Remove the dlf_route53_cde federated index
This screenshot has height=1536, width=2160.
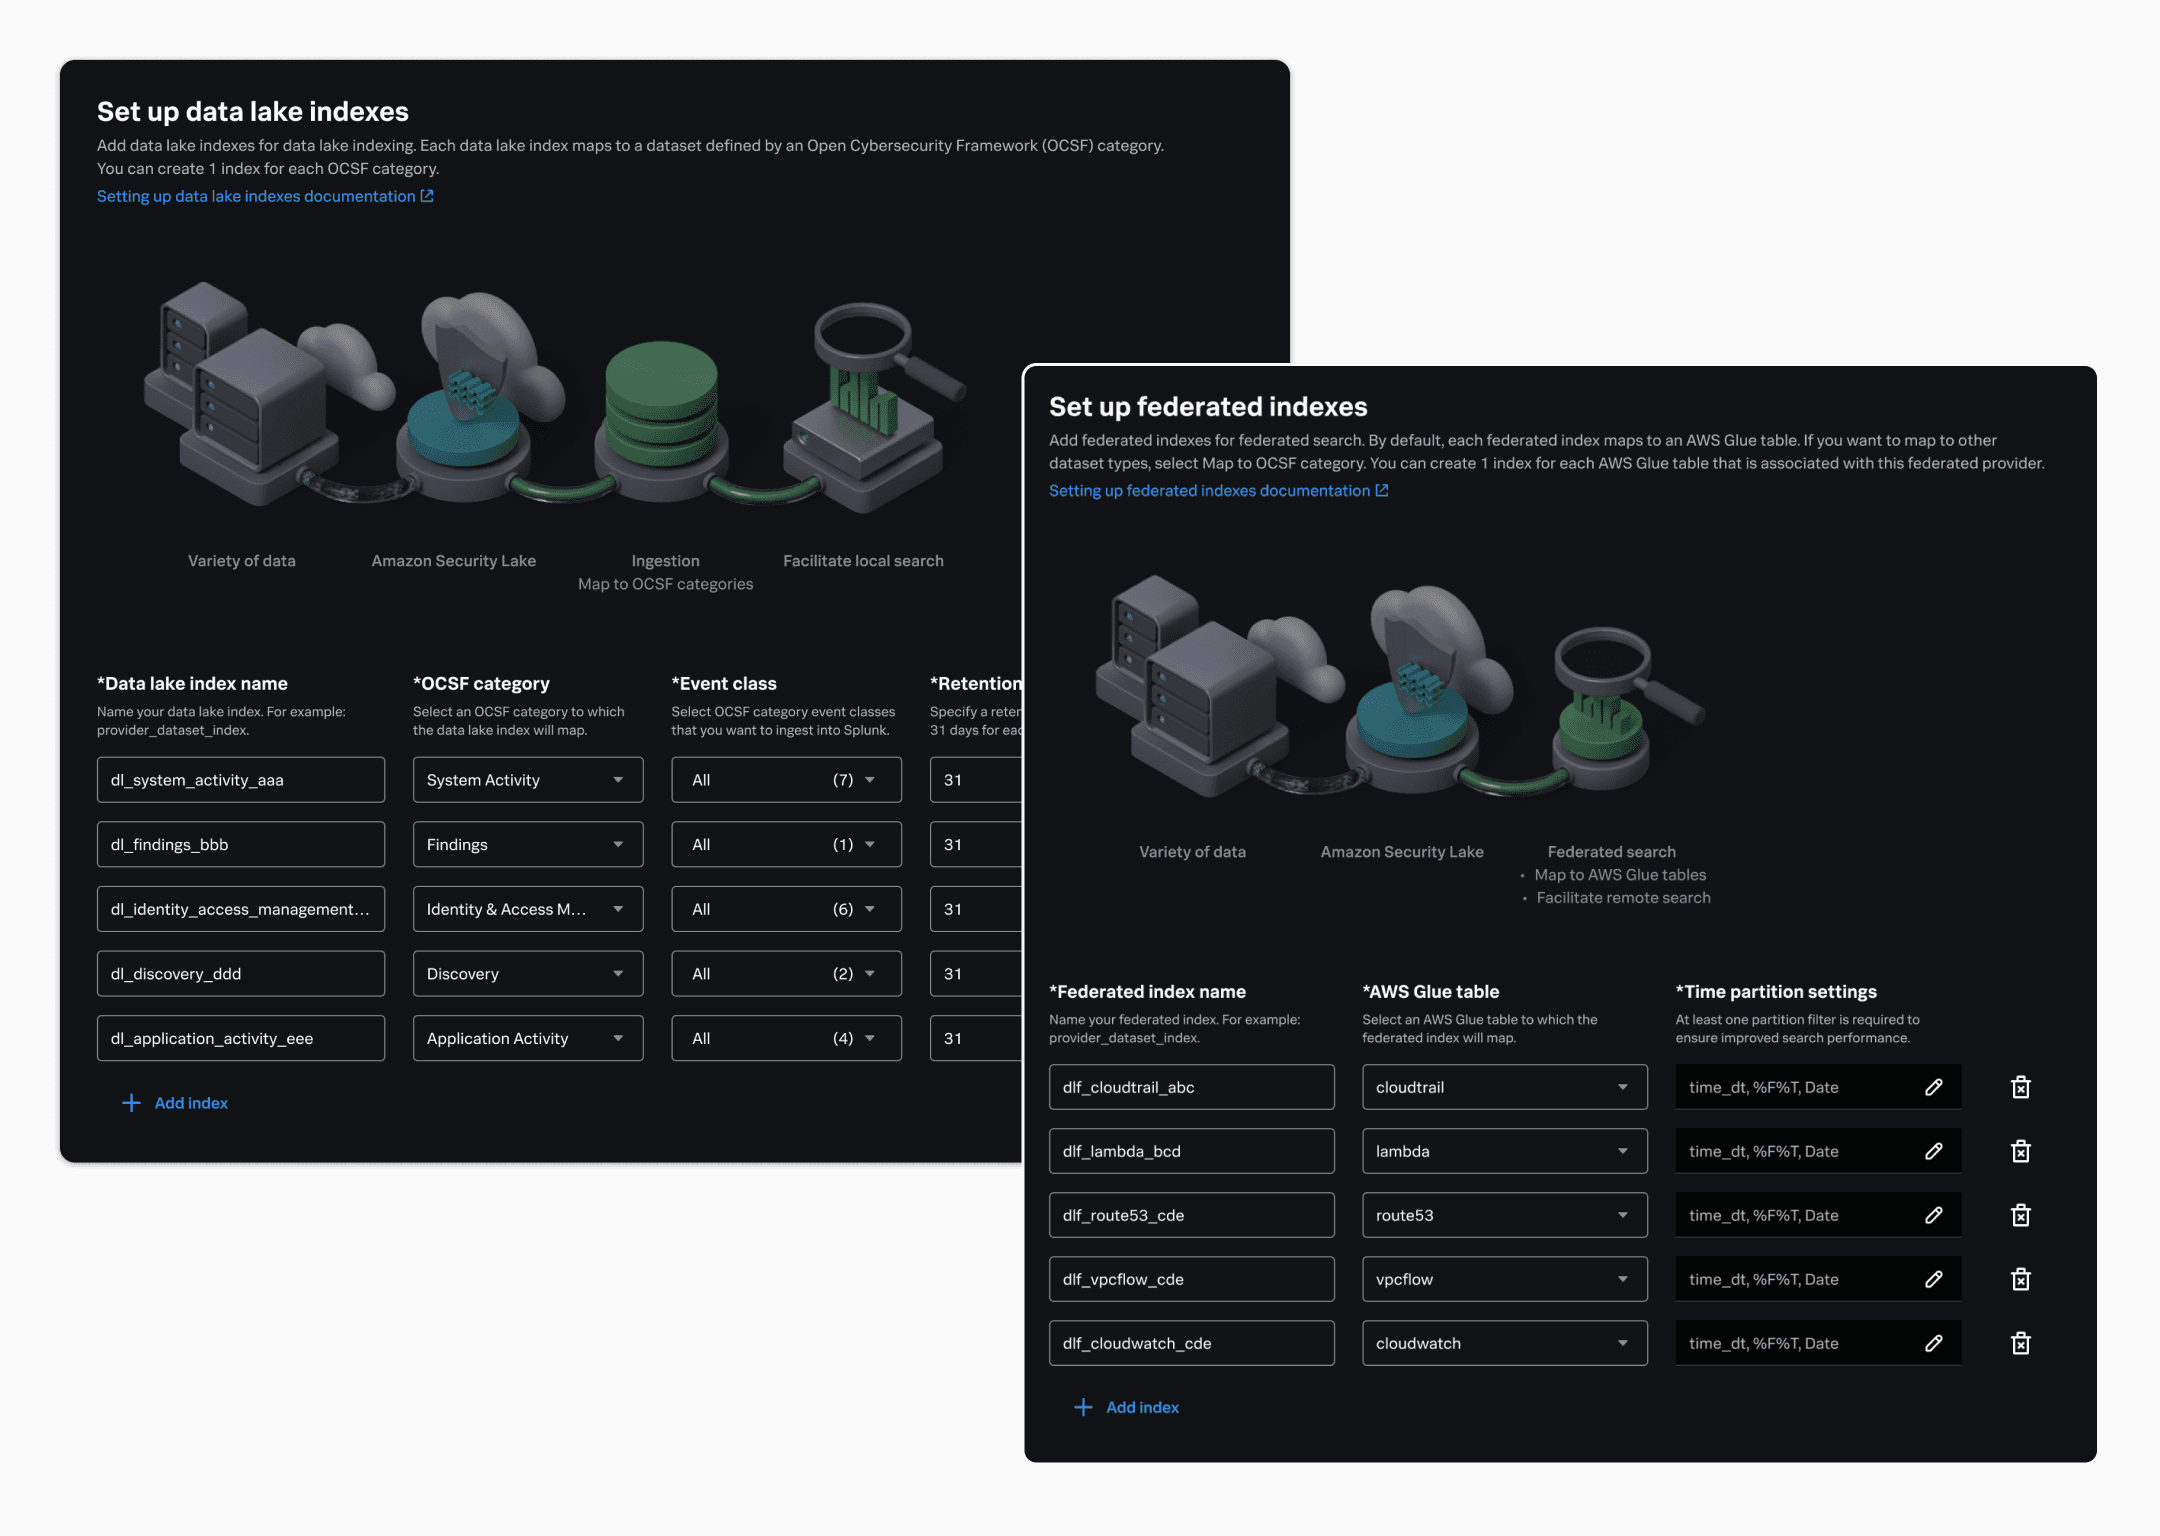tap(2020, 1215)
